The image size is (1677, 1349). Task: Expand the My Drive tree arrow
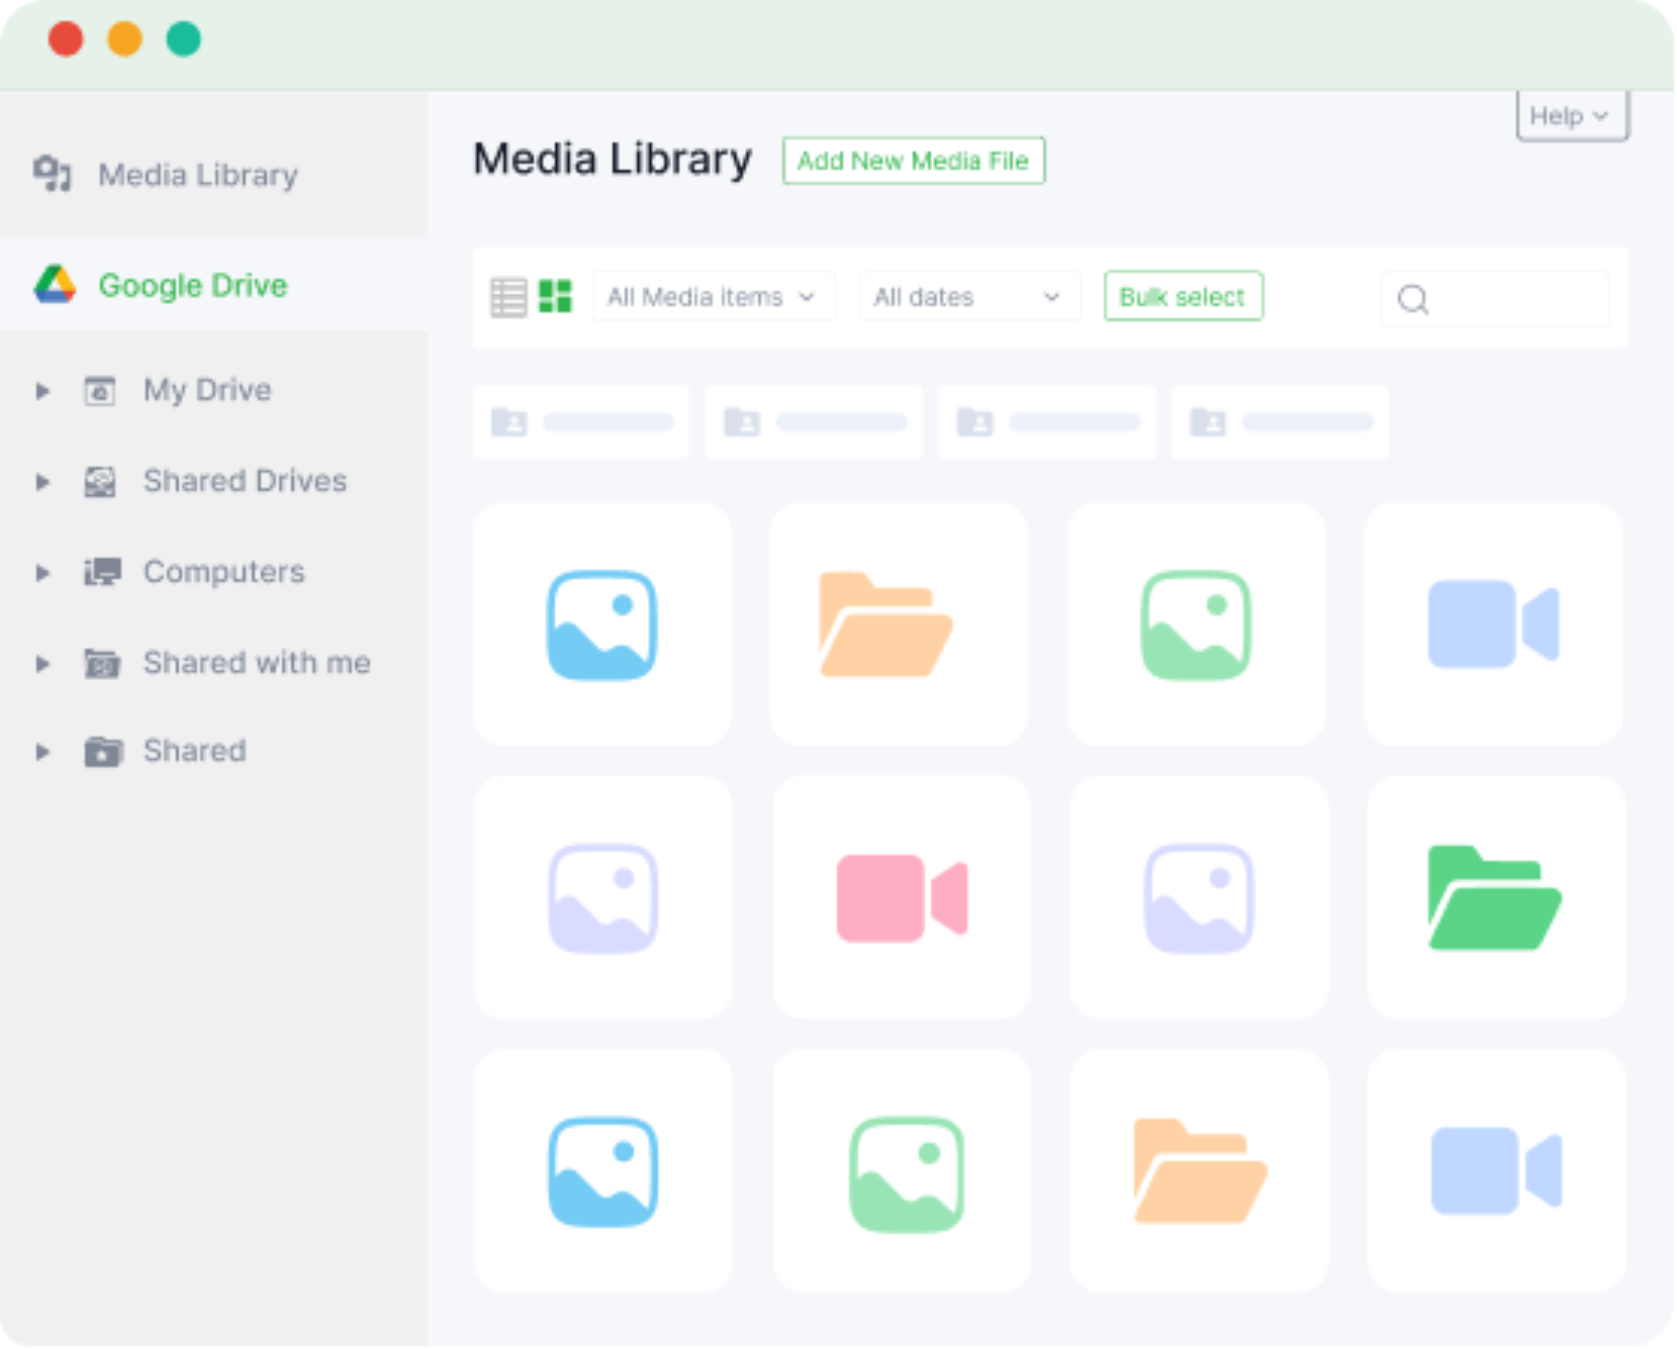tap(42, 391)
